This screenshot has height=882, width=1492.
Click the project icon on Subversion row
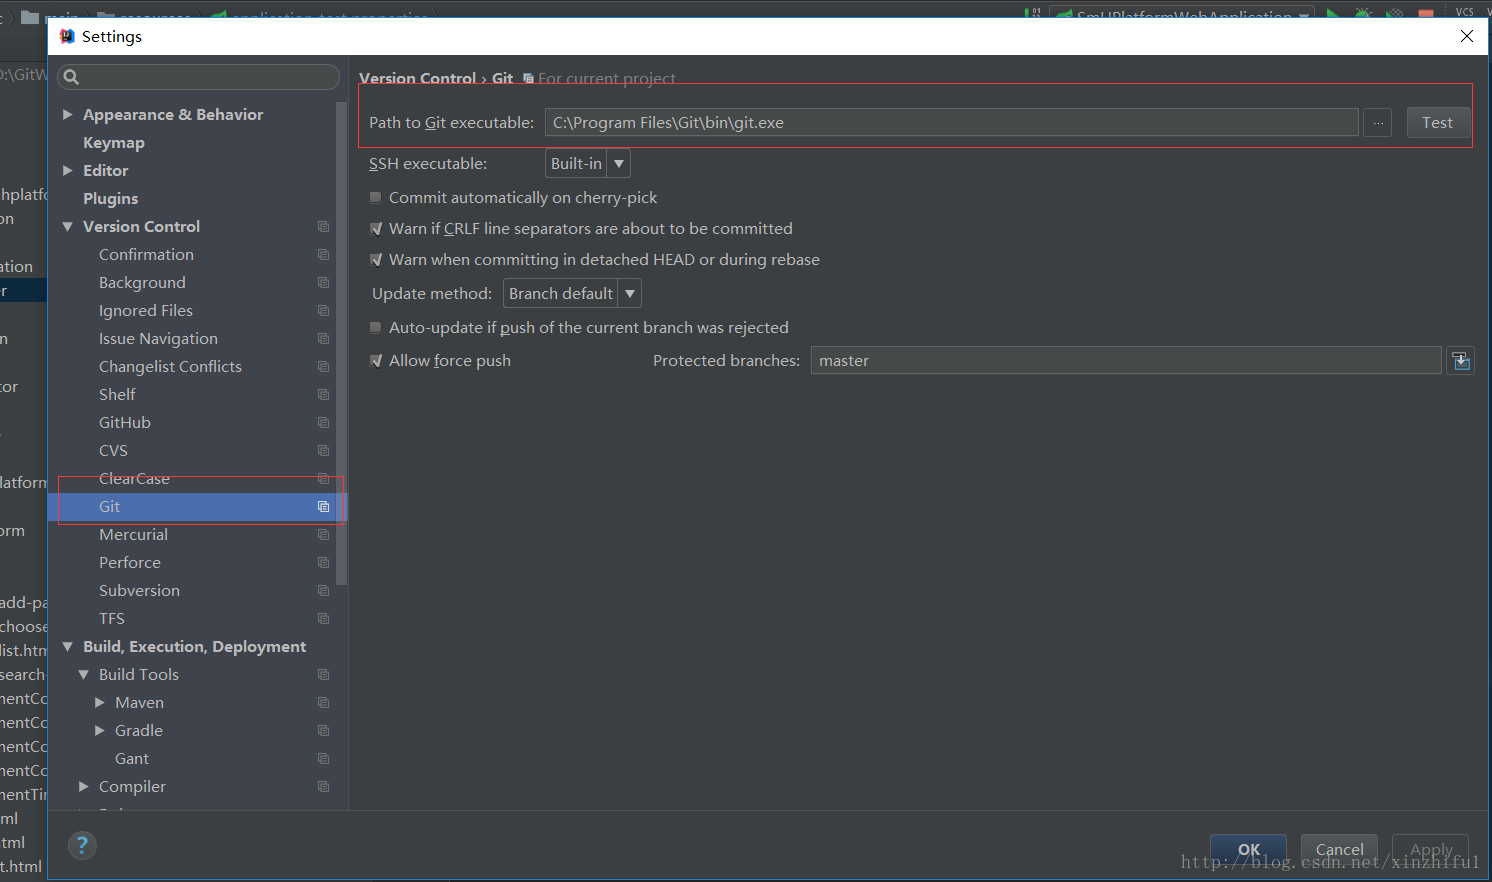pos(323,591)
